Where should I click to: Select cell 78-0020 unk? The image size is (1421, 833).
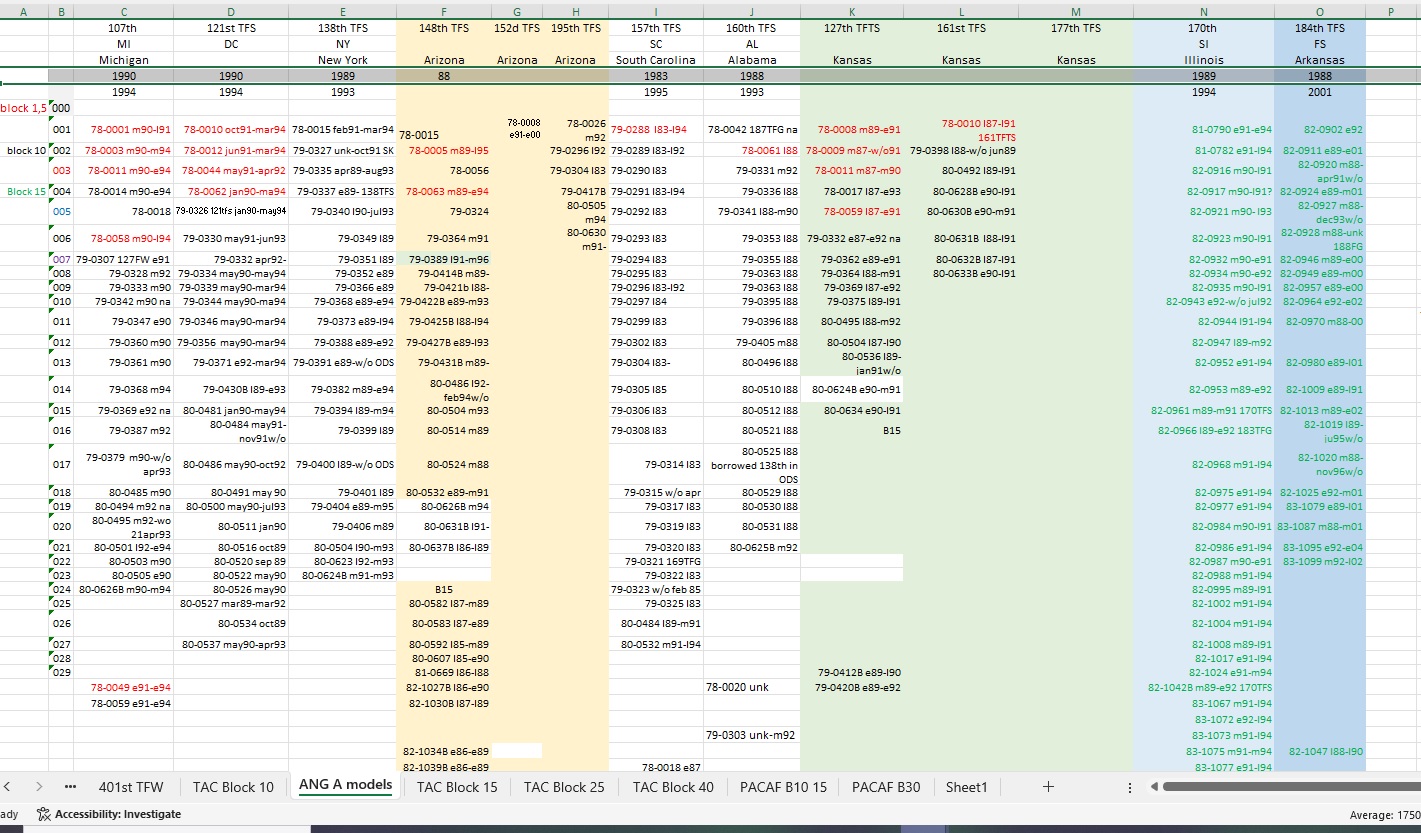pos(752,688)
